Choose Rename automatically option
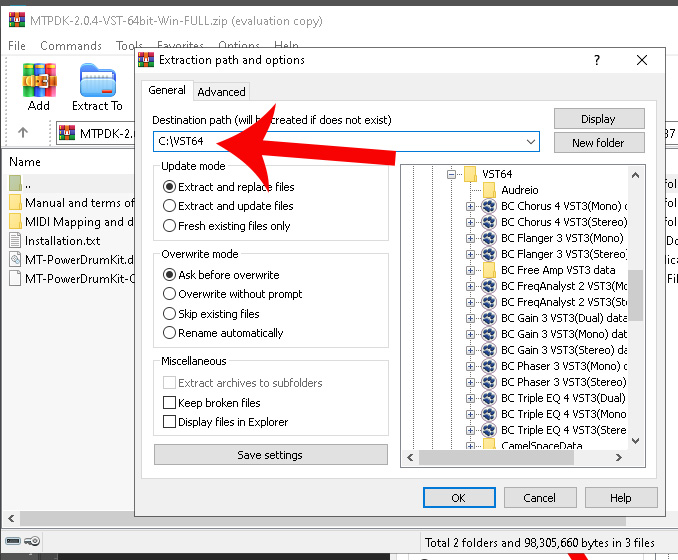 coord(170,333)
